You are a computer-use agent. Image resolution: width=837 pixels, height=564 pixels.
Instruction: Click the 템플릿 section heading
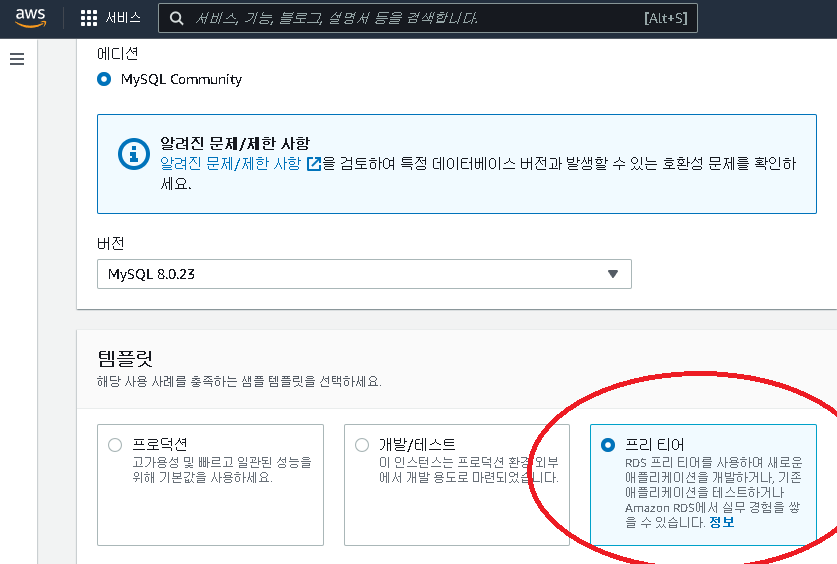(125, 358)
